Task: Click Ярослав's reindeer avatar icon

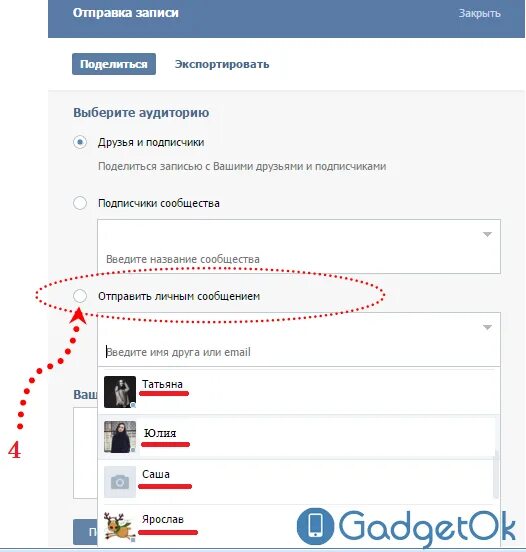Action: (x=120, y=528)
